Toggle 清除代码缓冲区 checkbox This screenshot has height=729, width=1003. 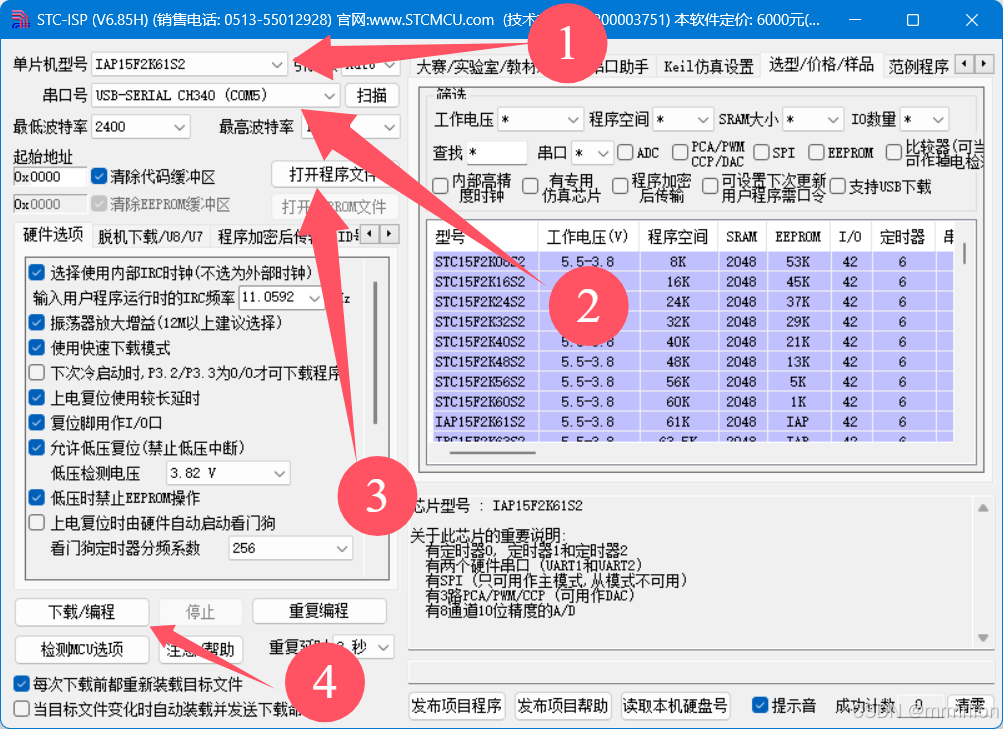pyautogui.click(x=99, y=176)
